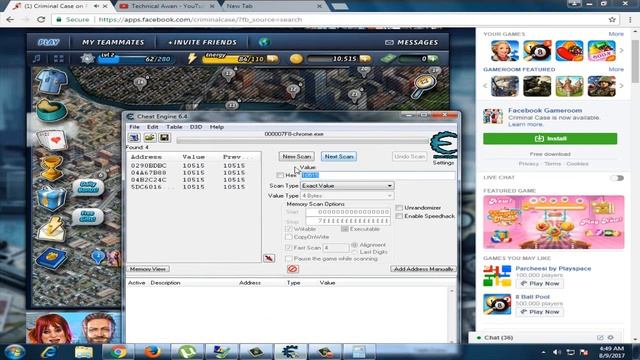
Task: Open Firefox from the taskbar
Action: pyautogui.click(x=152, y=351)
